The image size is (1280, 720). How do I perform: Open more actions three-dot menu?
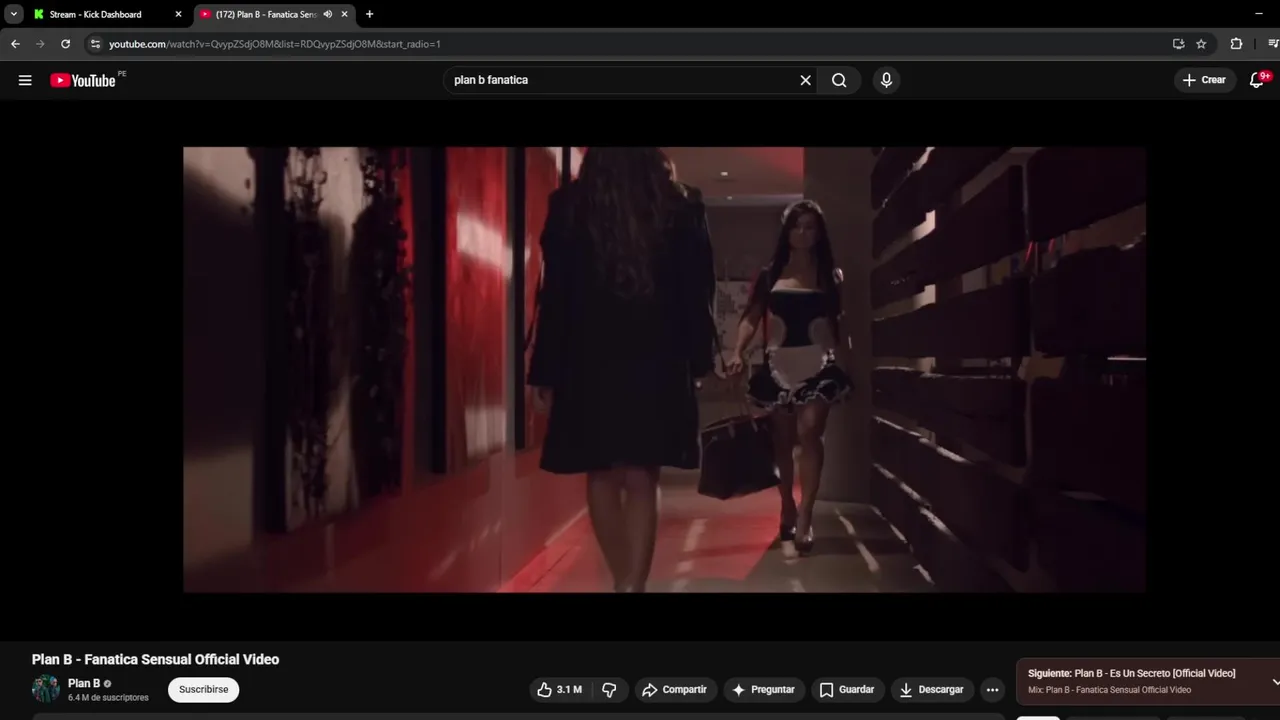[992, 690]
